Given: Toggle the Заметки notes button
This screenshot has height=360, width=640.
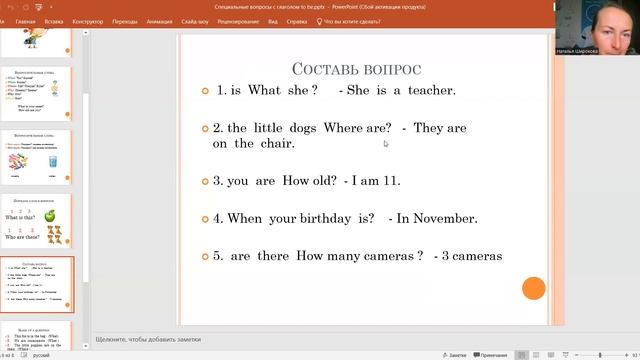Looking at the screenshot, I should 454,355.
